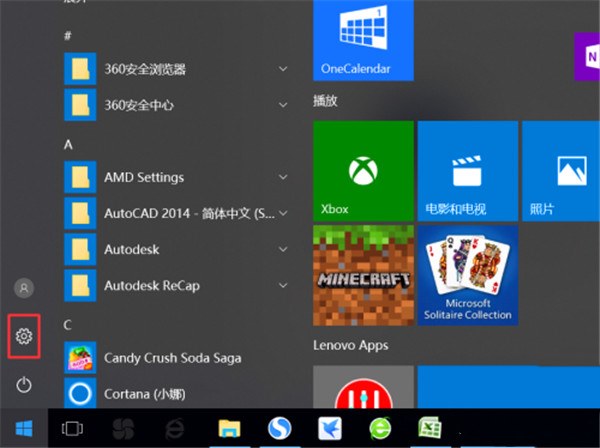
Task: Select the Autodesk app list entry
Action: point(176,249)
